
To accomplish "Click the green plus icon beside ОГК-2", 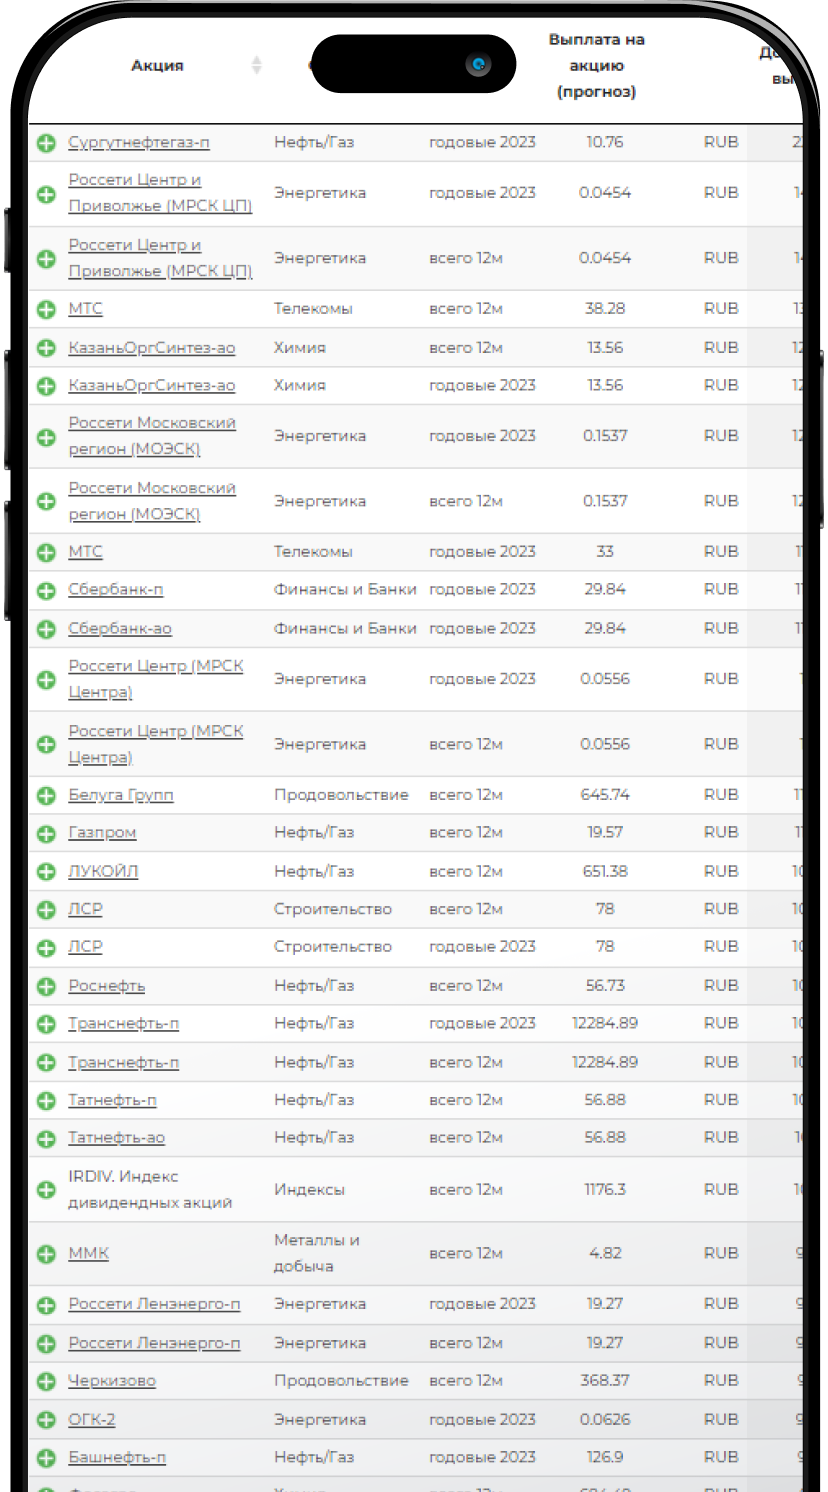I will [x=46, y=1420].
